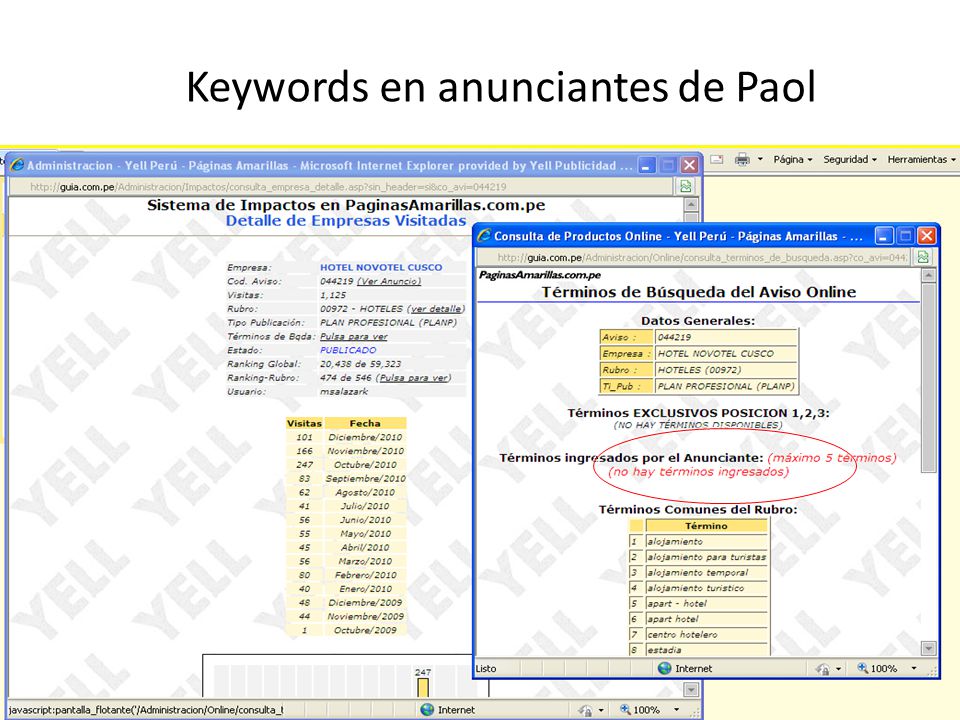Image resolution: width=960 pixels, height=720 pixels.
Task: Select the term 'centro hotelero'
Action: pyautogui.click(x=707, y=634)
